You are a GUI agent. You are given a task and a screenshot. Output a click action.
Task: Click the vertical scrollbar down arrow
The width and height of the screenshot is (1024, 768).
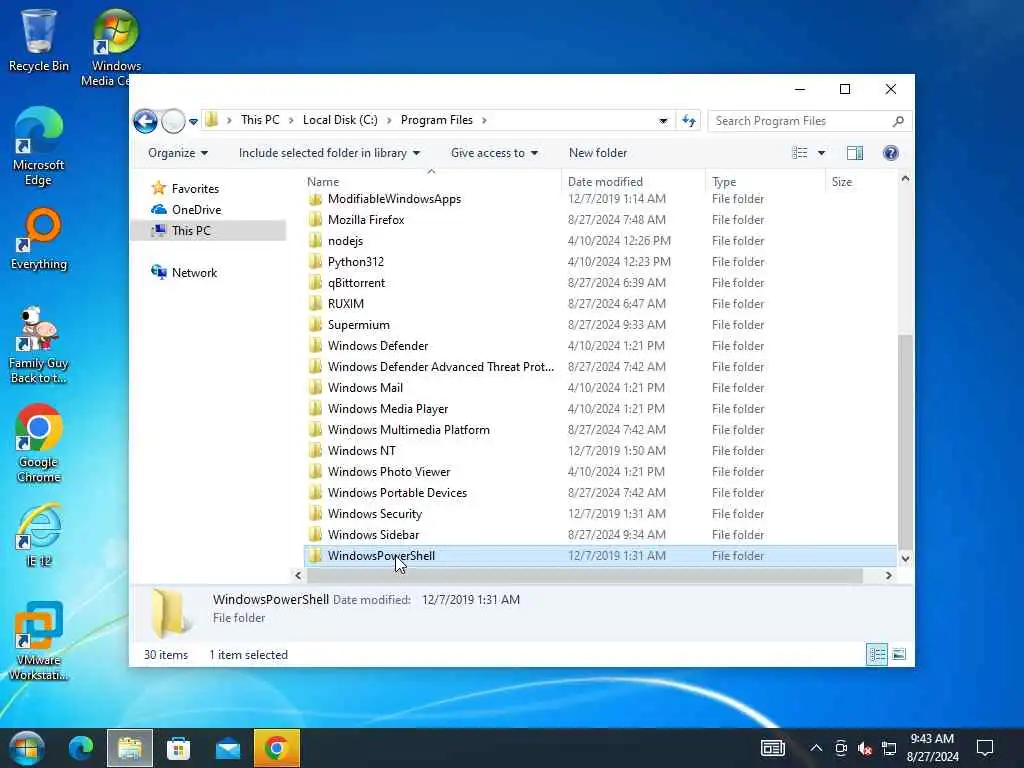[905, 558]
